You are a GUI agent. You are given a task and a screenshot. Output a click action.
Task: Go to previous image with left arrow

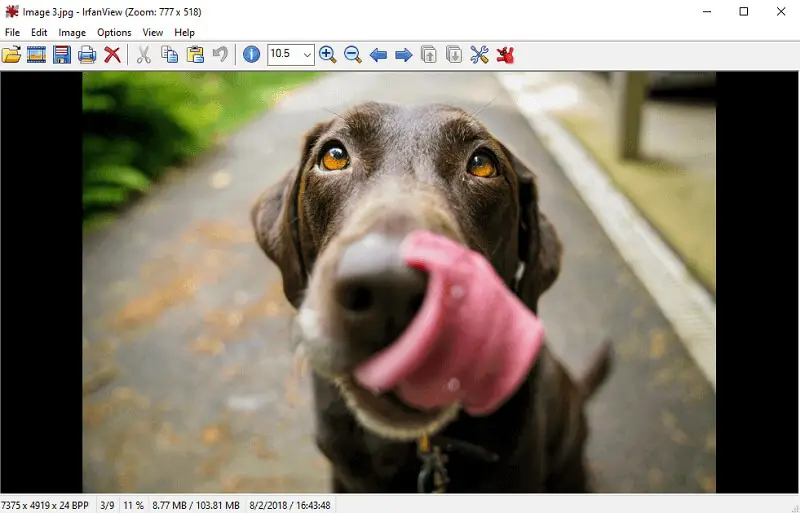click(x=378, y=55)
